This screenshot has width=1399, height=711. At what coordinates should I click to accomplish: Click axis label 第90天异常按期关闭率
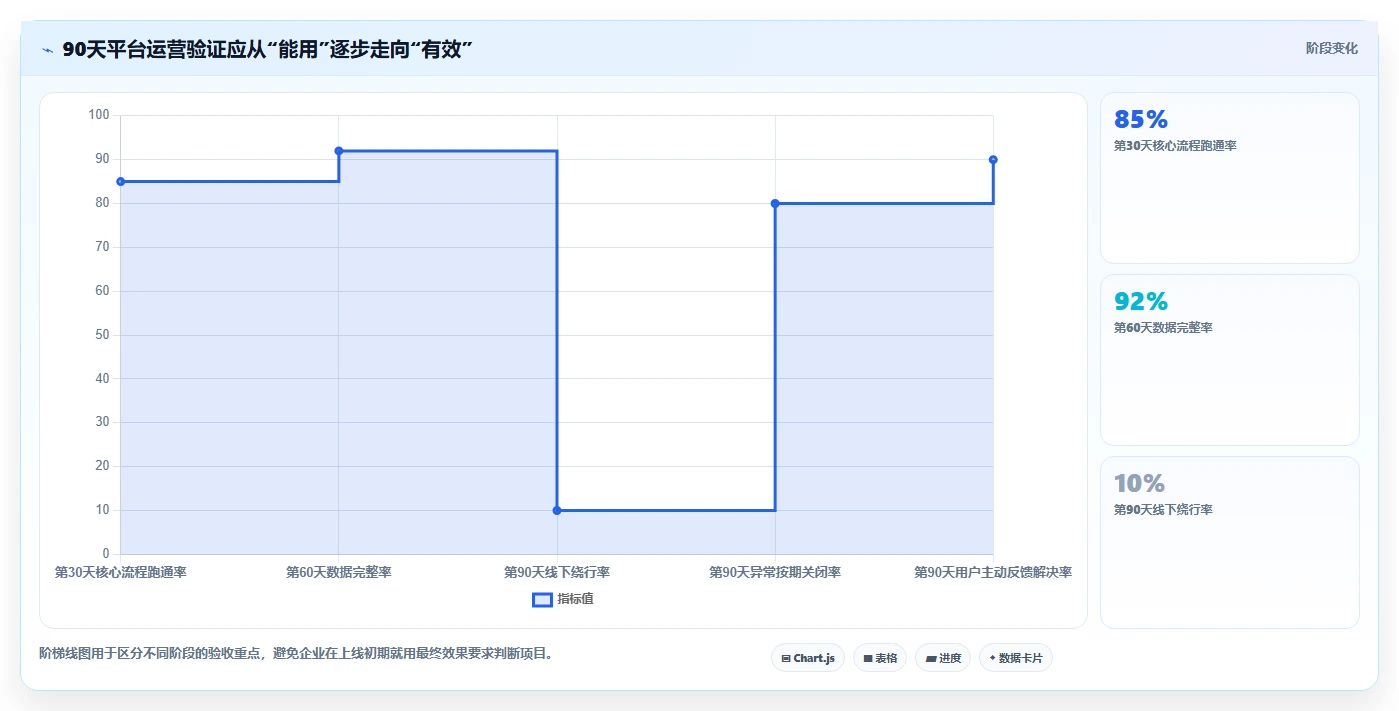775,572
